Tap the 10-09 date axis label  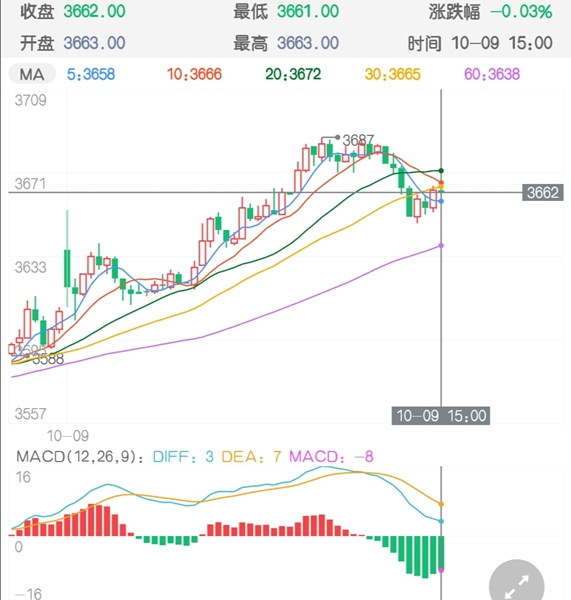point(68,436)
